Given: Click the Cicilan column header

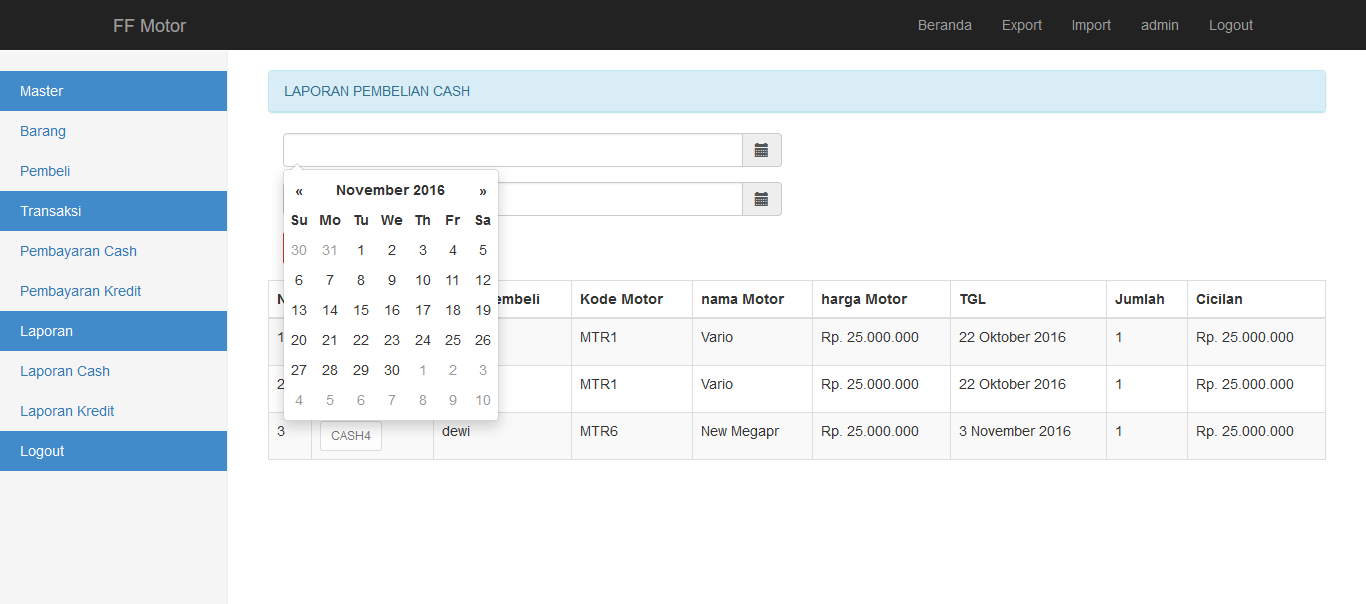Looking at the screenshot, I should tap(1256, 299).
